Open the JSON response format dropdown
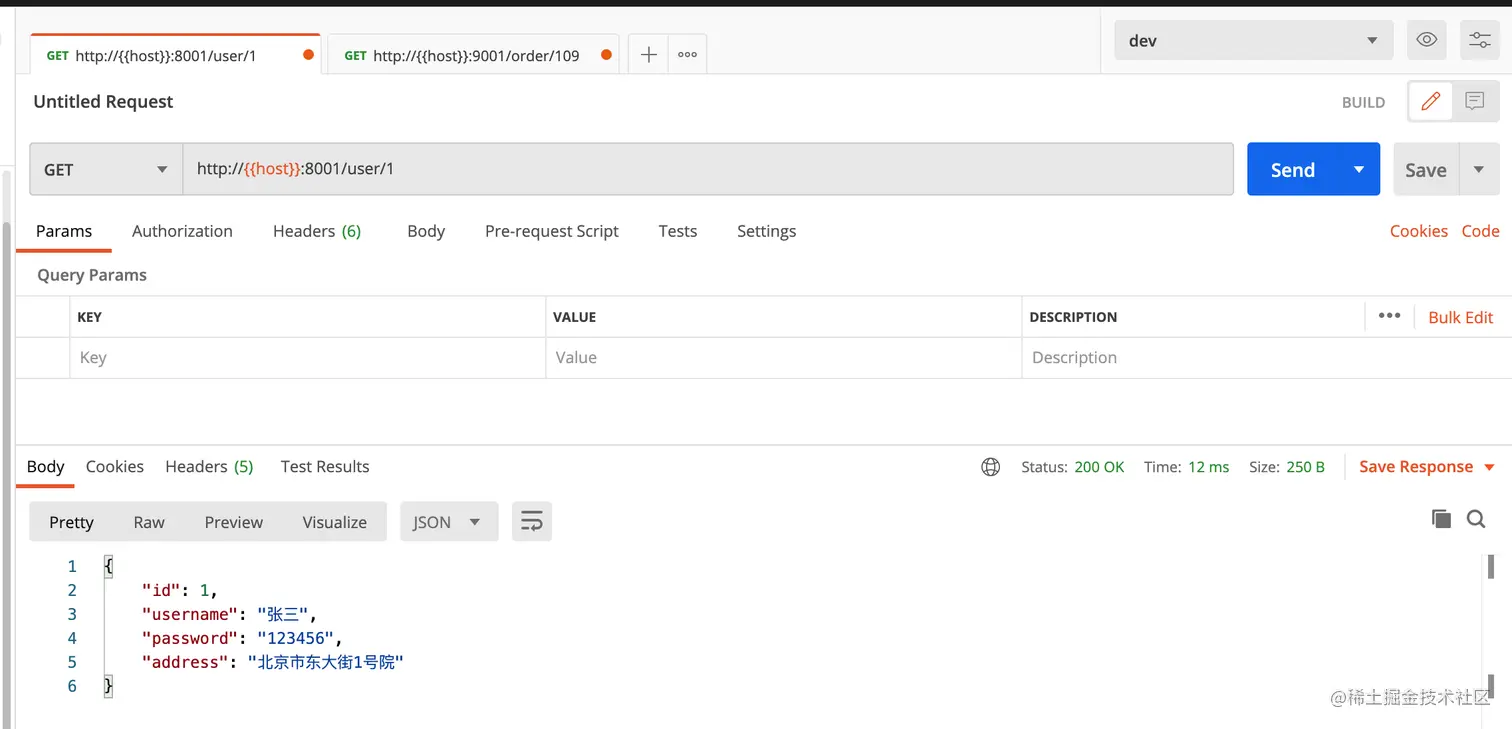The width and height of the screenshot is (1512, 729). click(449, 522)
